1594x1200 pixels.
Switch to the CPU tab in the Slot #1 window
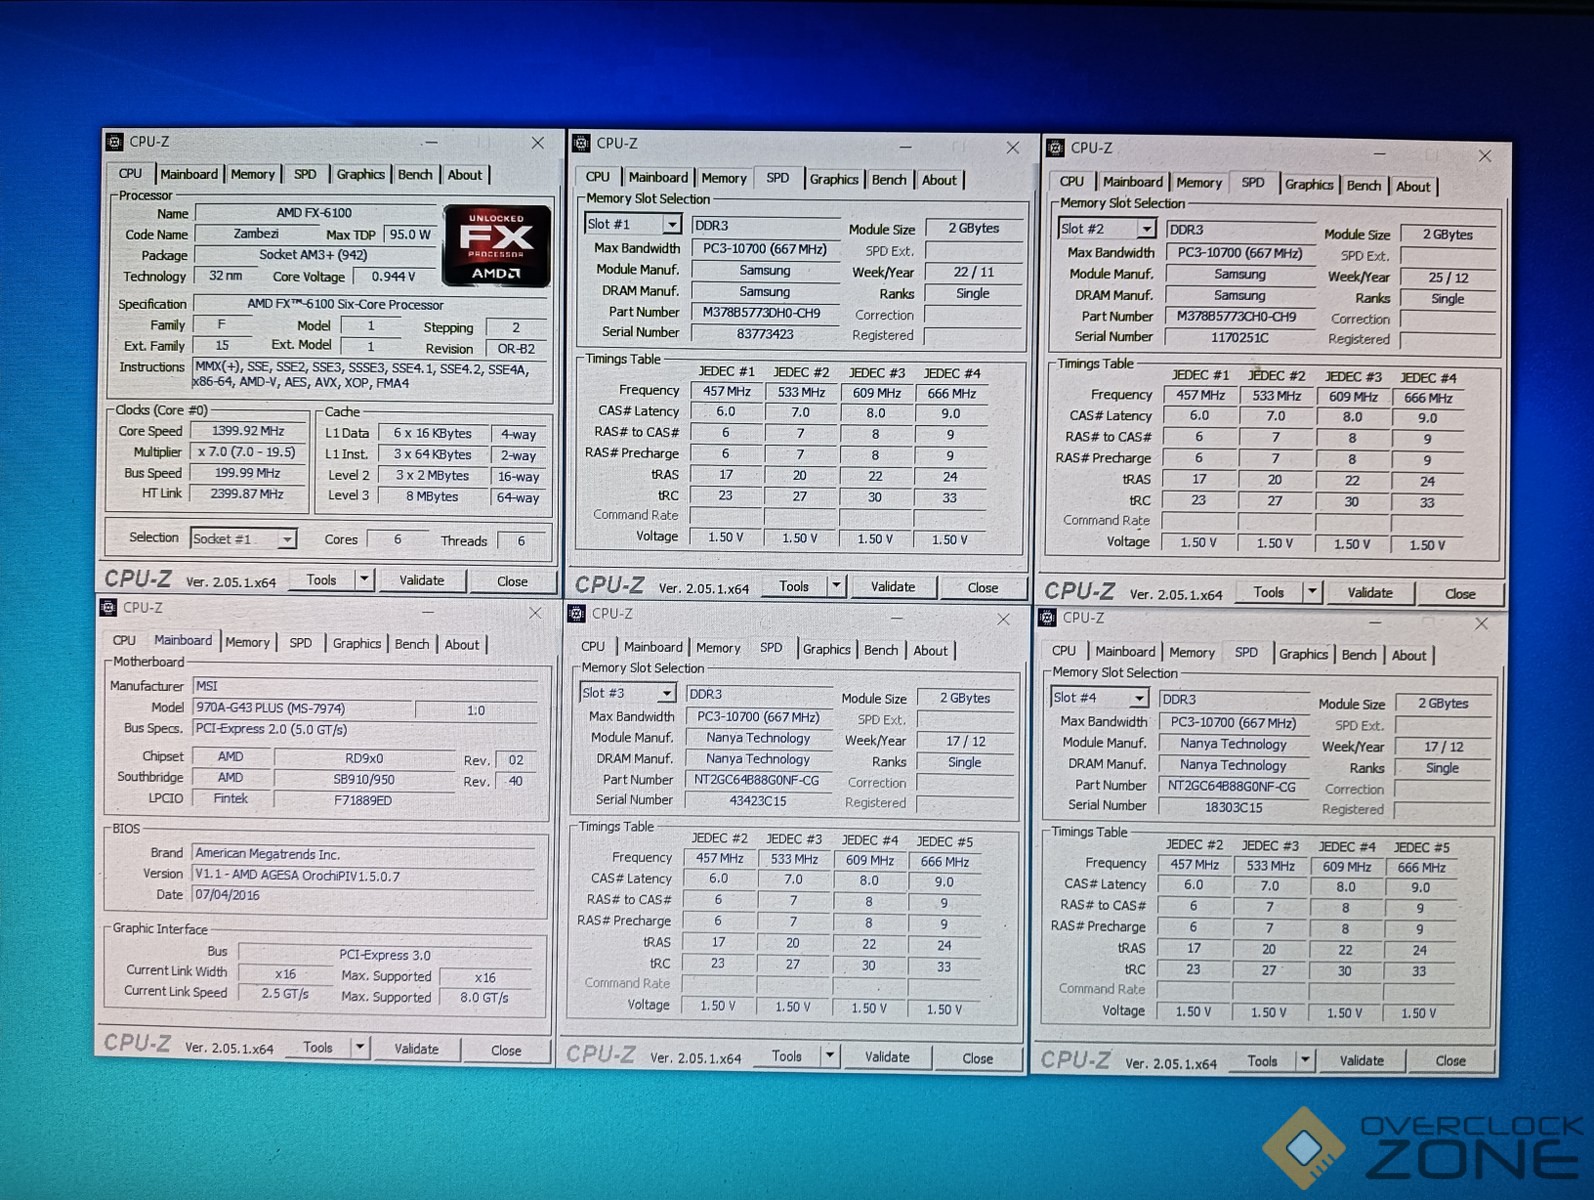(x=597, y=177)
